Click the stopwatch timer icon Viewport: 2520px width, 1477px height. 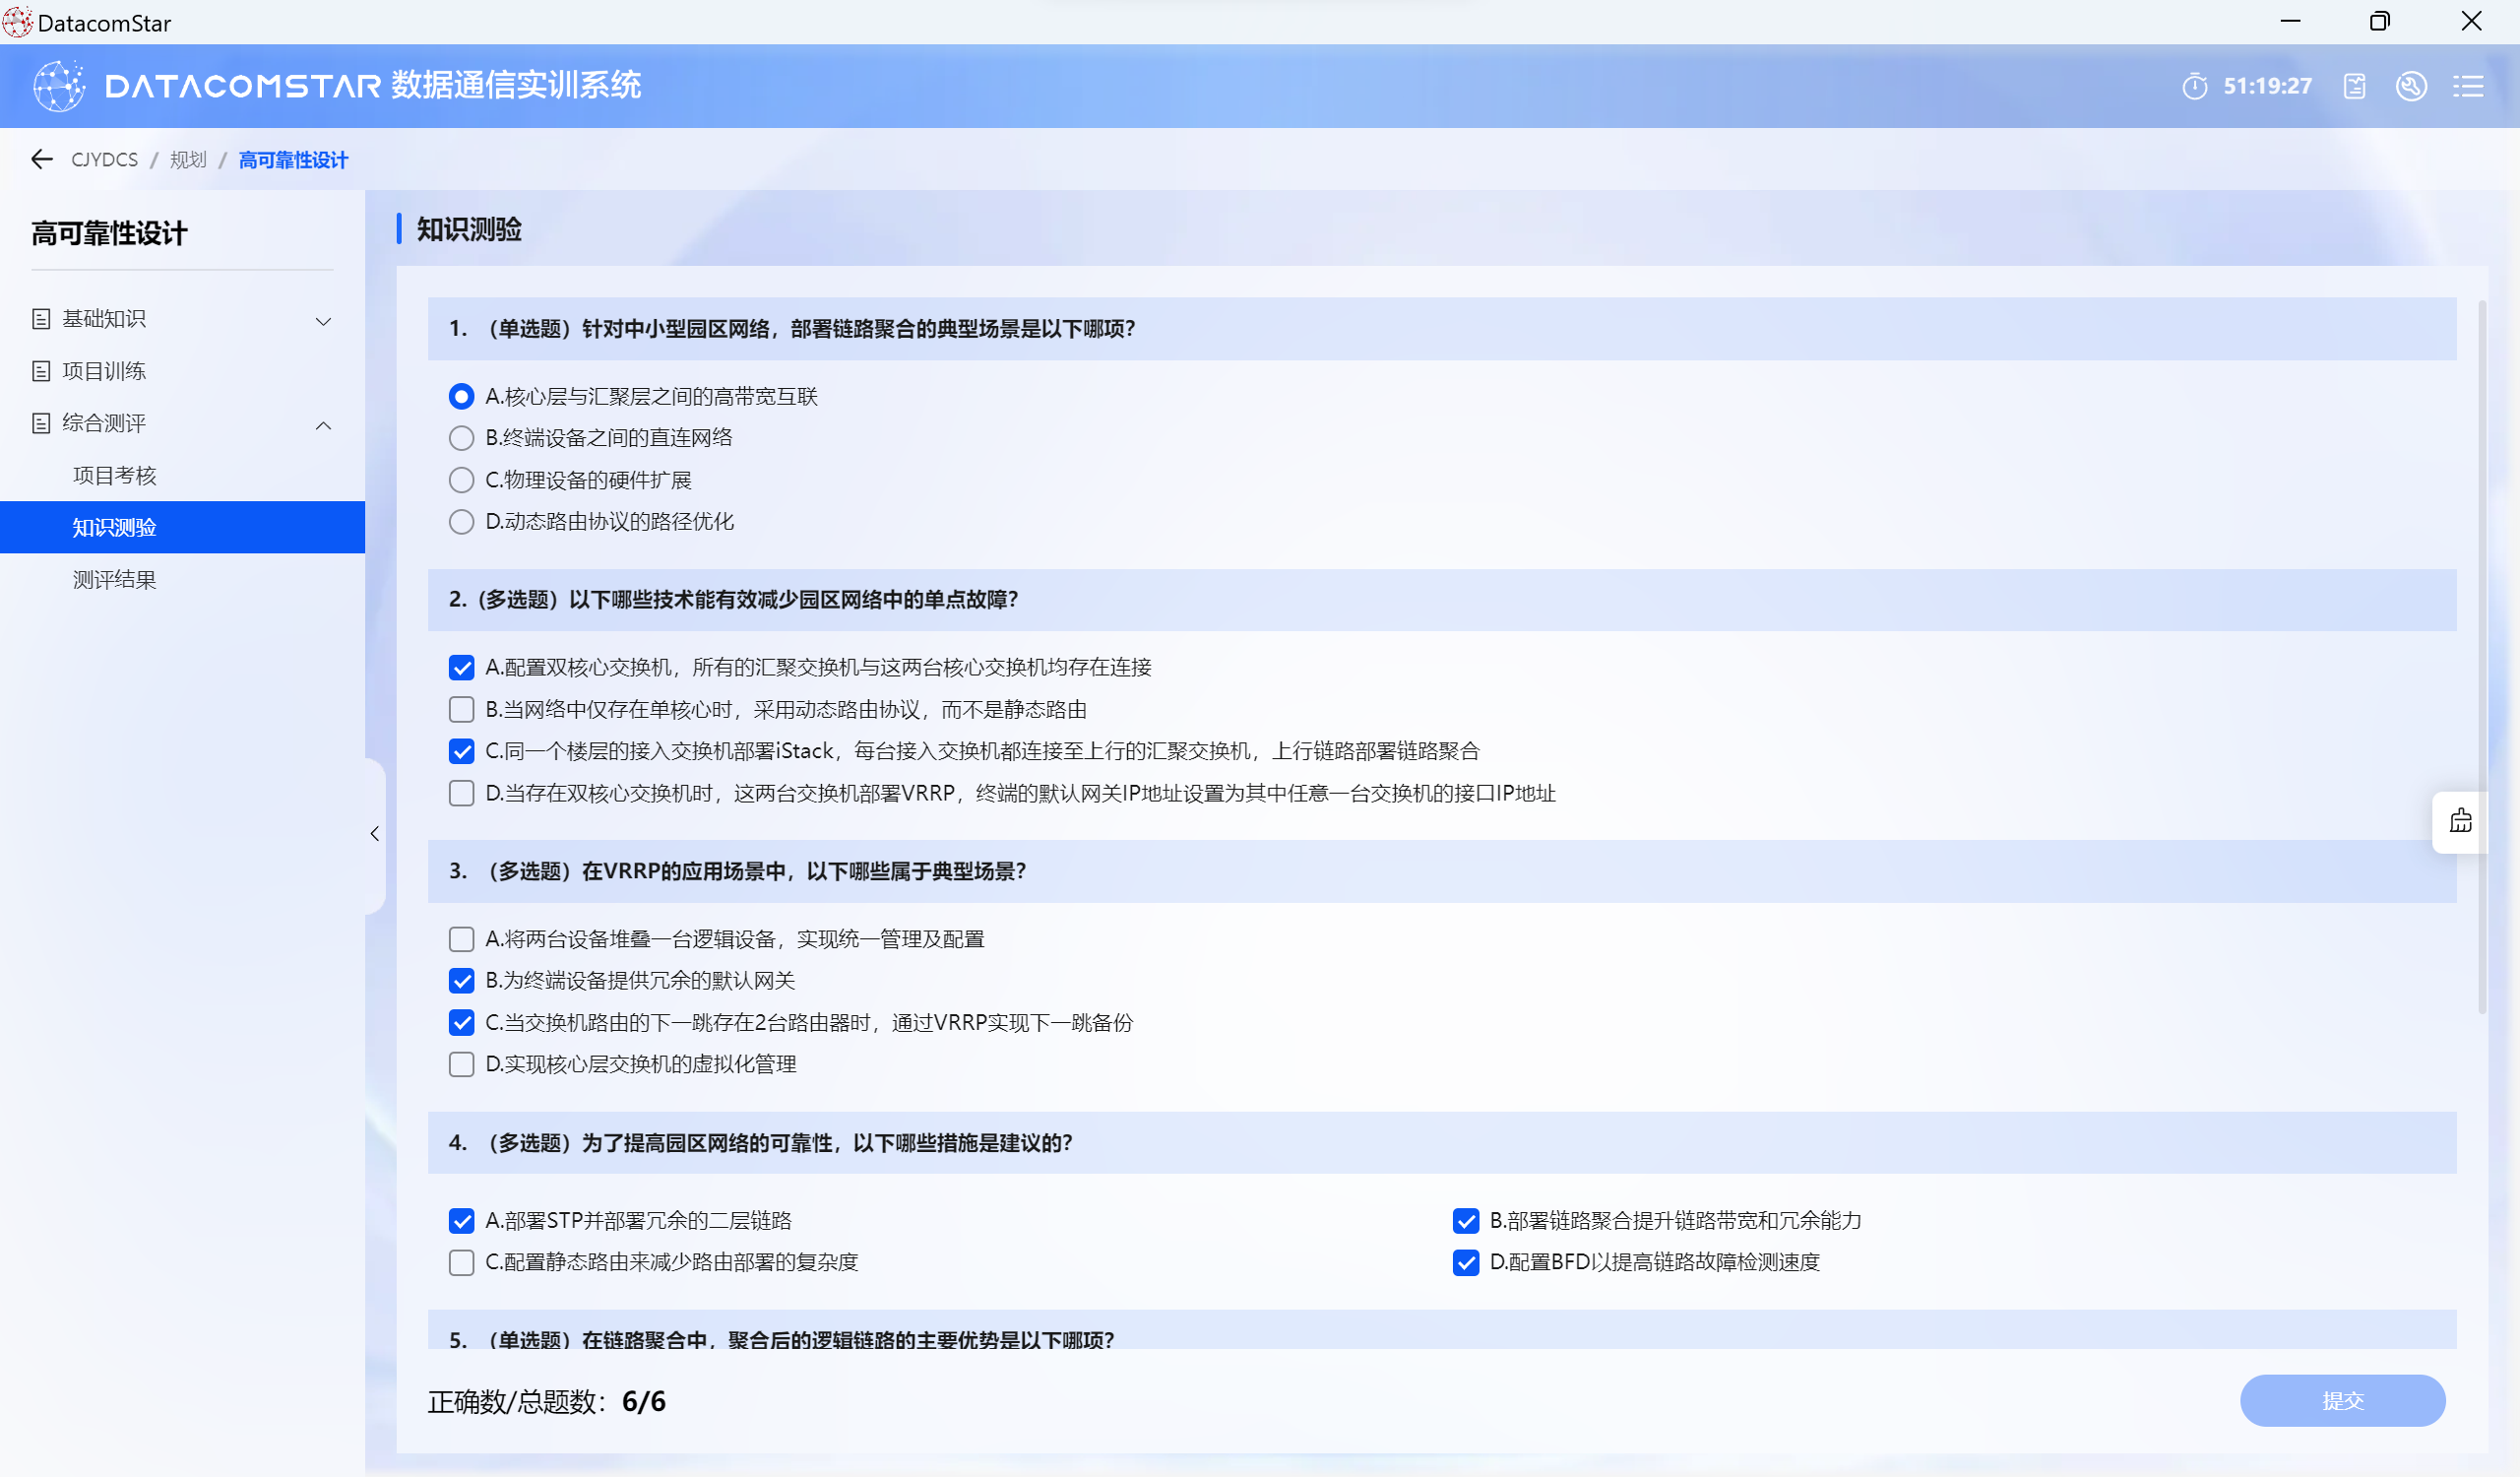point(2194,86)
